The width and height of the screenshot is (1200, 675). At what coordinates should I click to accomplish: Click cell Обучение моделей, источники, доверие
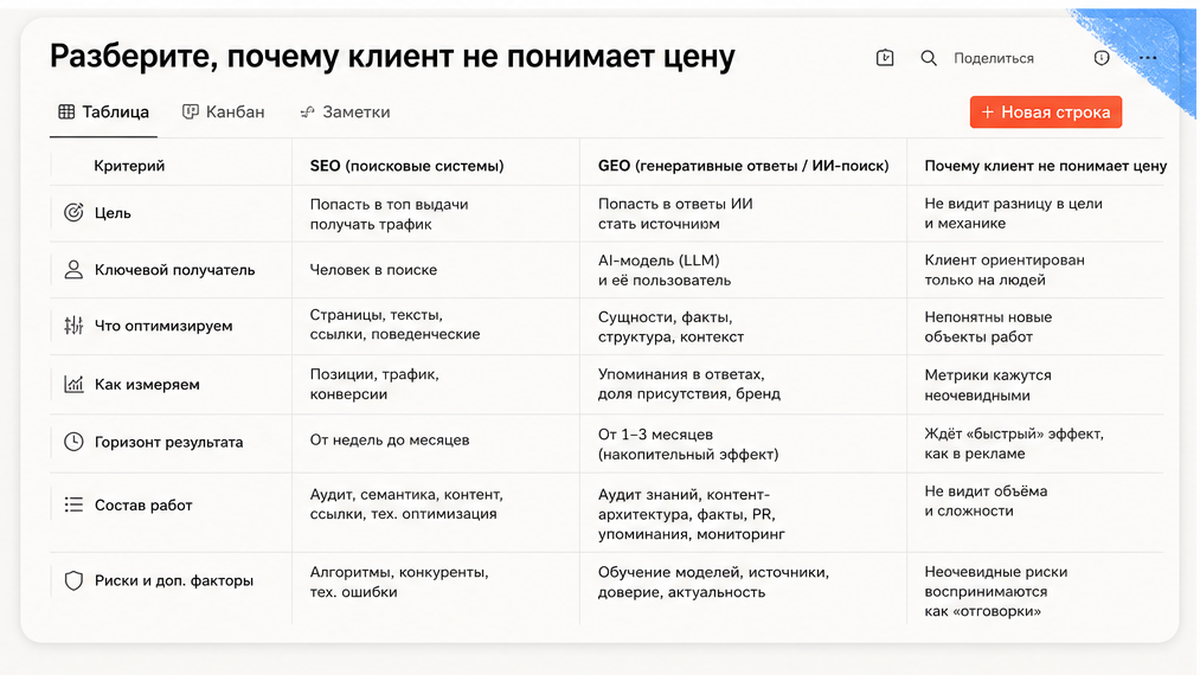pos(713,582)
